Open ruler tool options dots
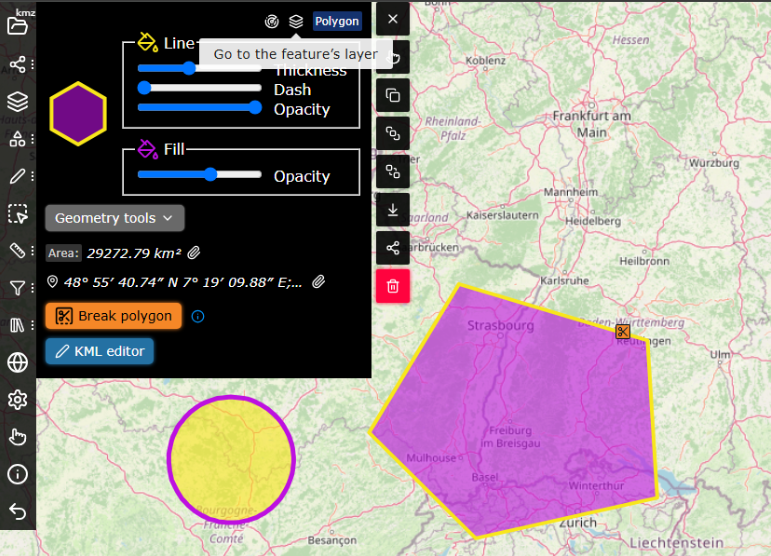 [x=32, y=251]
